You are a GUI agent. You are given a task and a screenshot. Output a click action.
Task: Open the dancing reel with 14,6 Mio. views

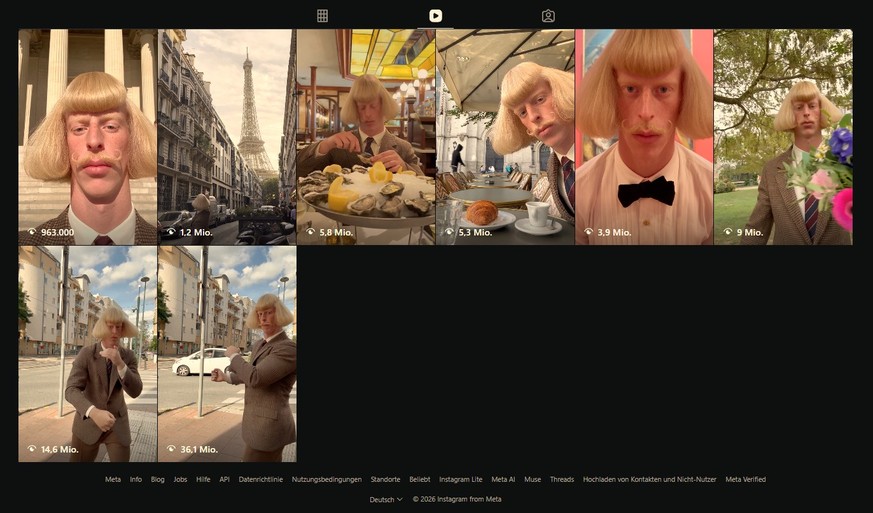pos(87,354)
